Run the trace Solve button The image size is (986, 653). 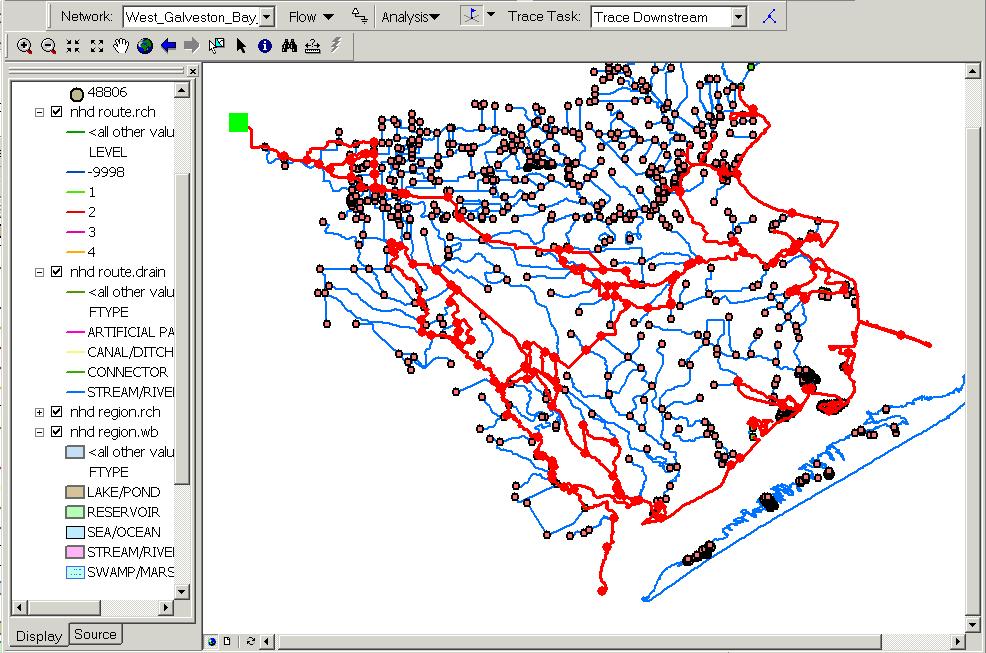768,17
